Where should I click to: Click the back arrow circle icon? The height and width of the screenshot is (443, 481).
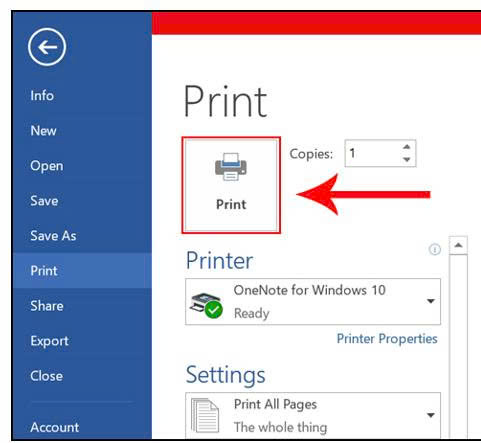[x=47, y=47]
